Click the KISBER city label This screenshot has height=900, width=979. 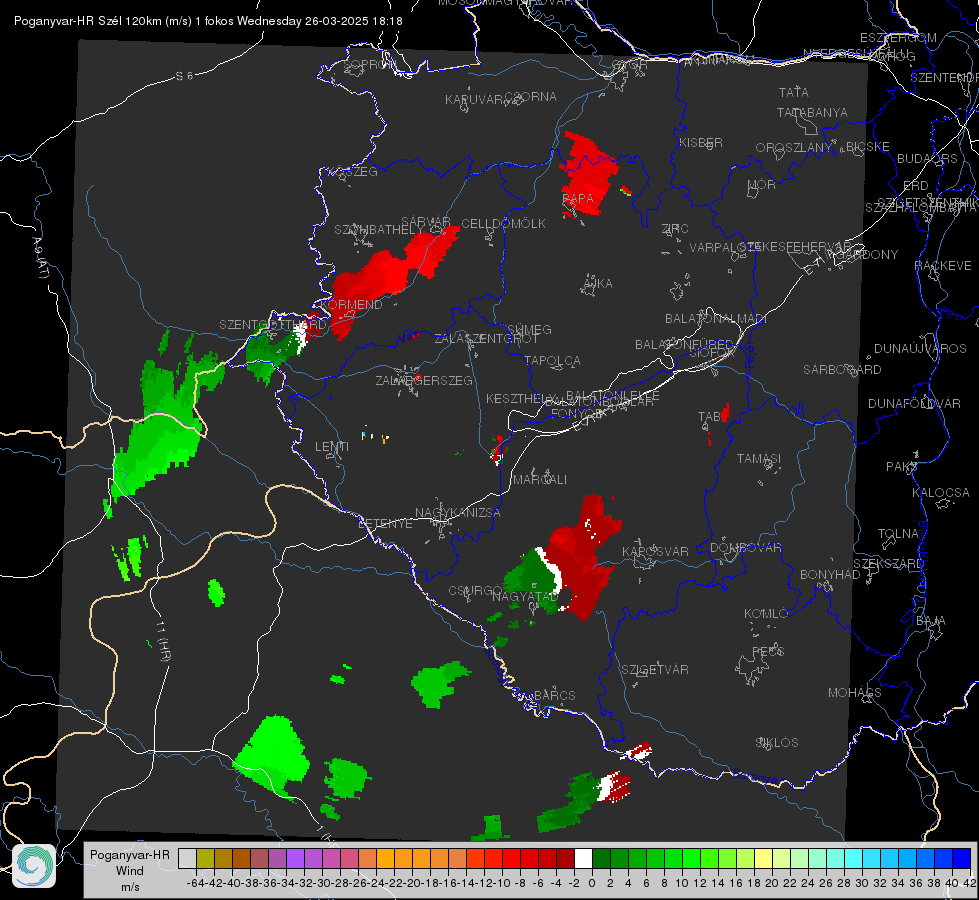701,143
